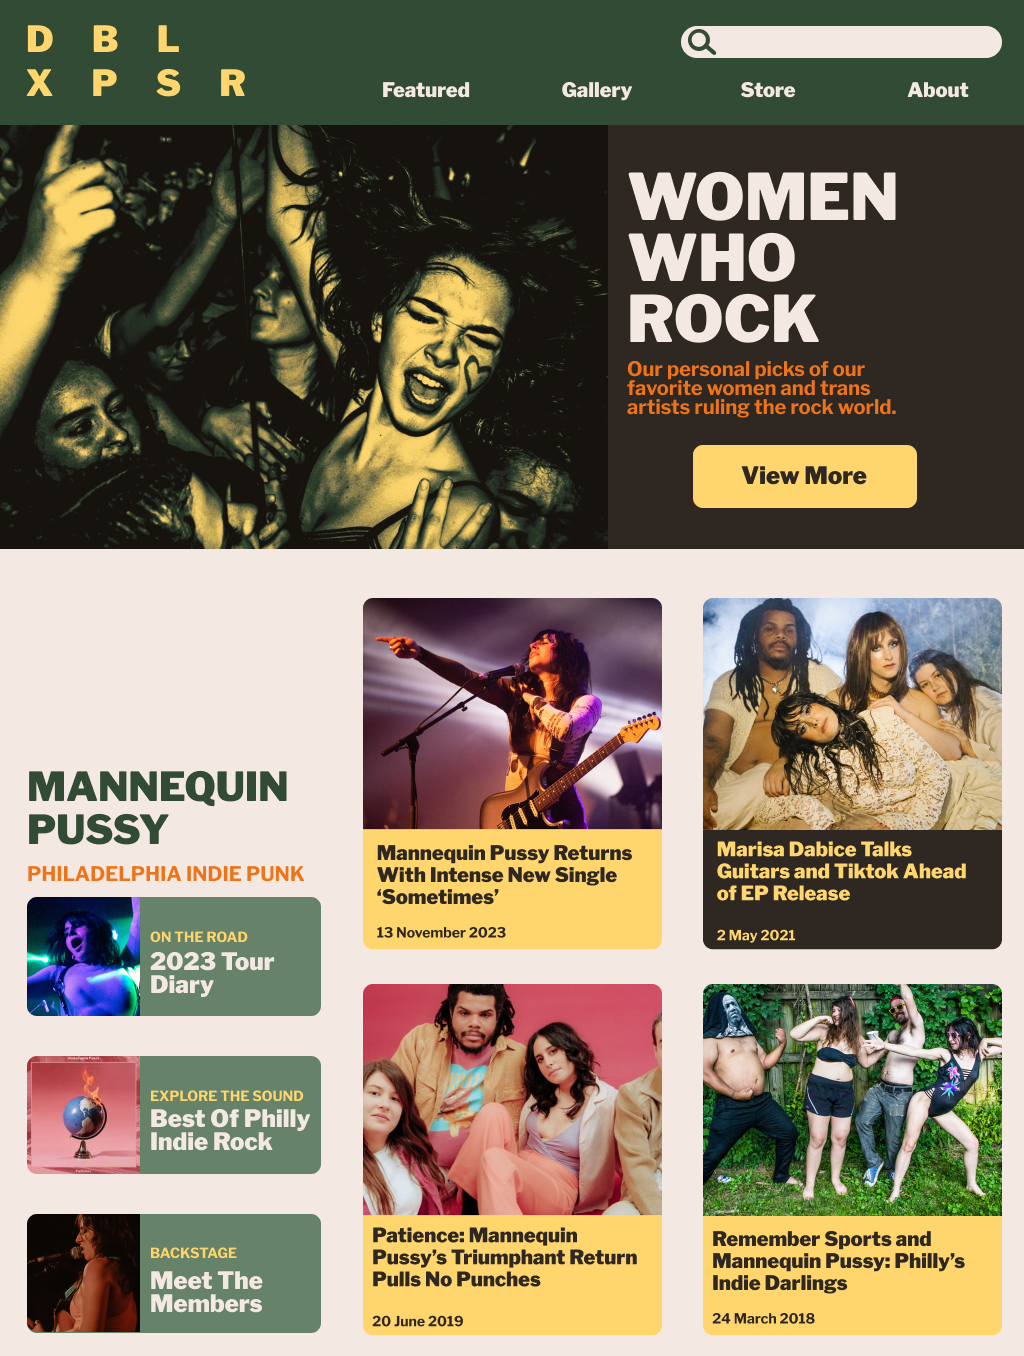1024x1356 pixels.
Task: Open the Meet The Members card
Action: point(174,1273)
